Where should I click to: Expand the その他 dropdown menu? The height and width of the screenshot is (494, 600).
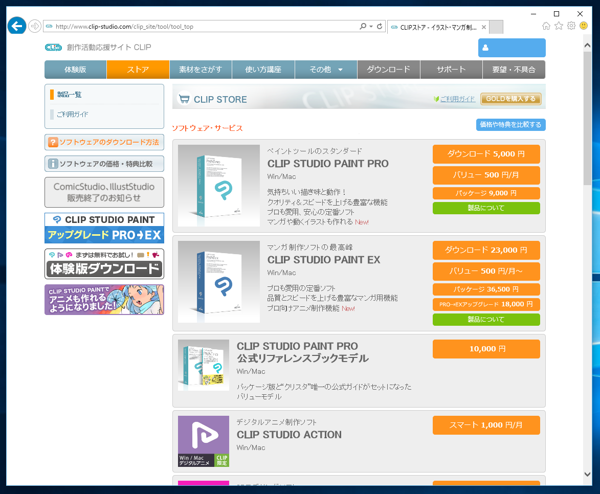pyautogui.click(x=326, y=70)
